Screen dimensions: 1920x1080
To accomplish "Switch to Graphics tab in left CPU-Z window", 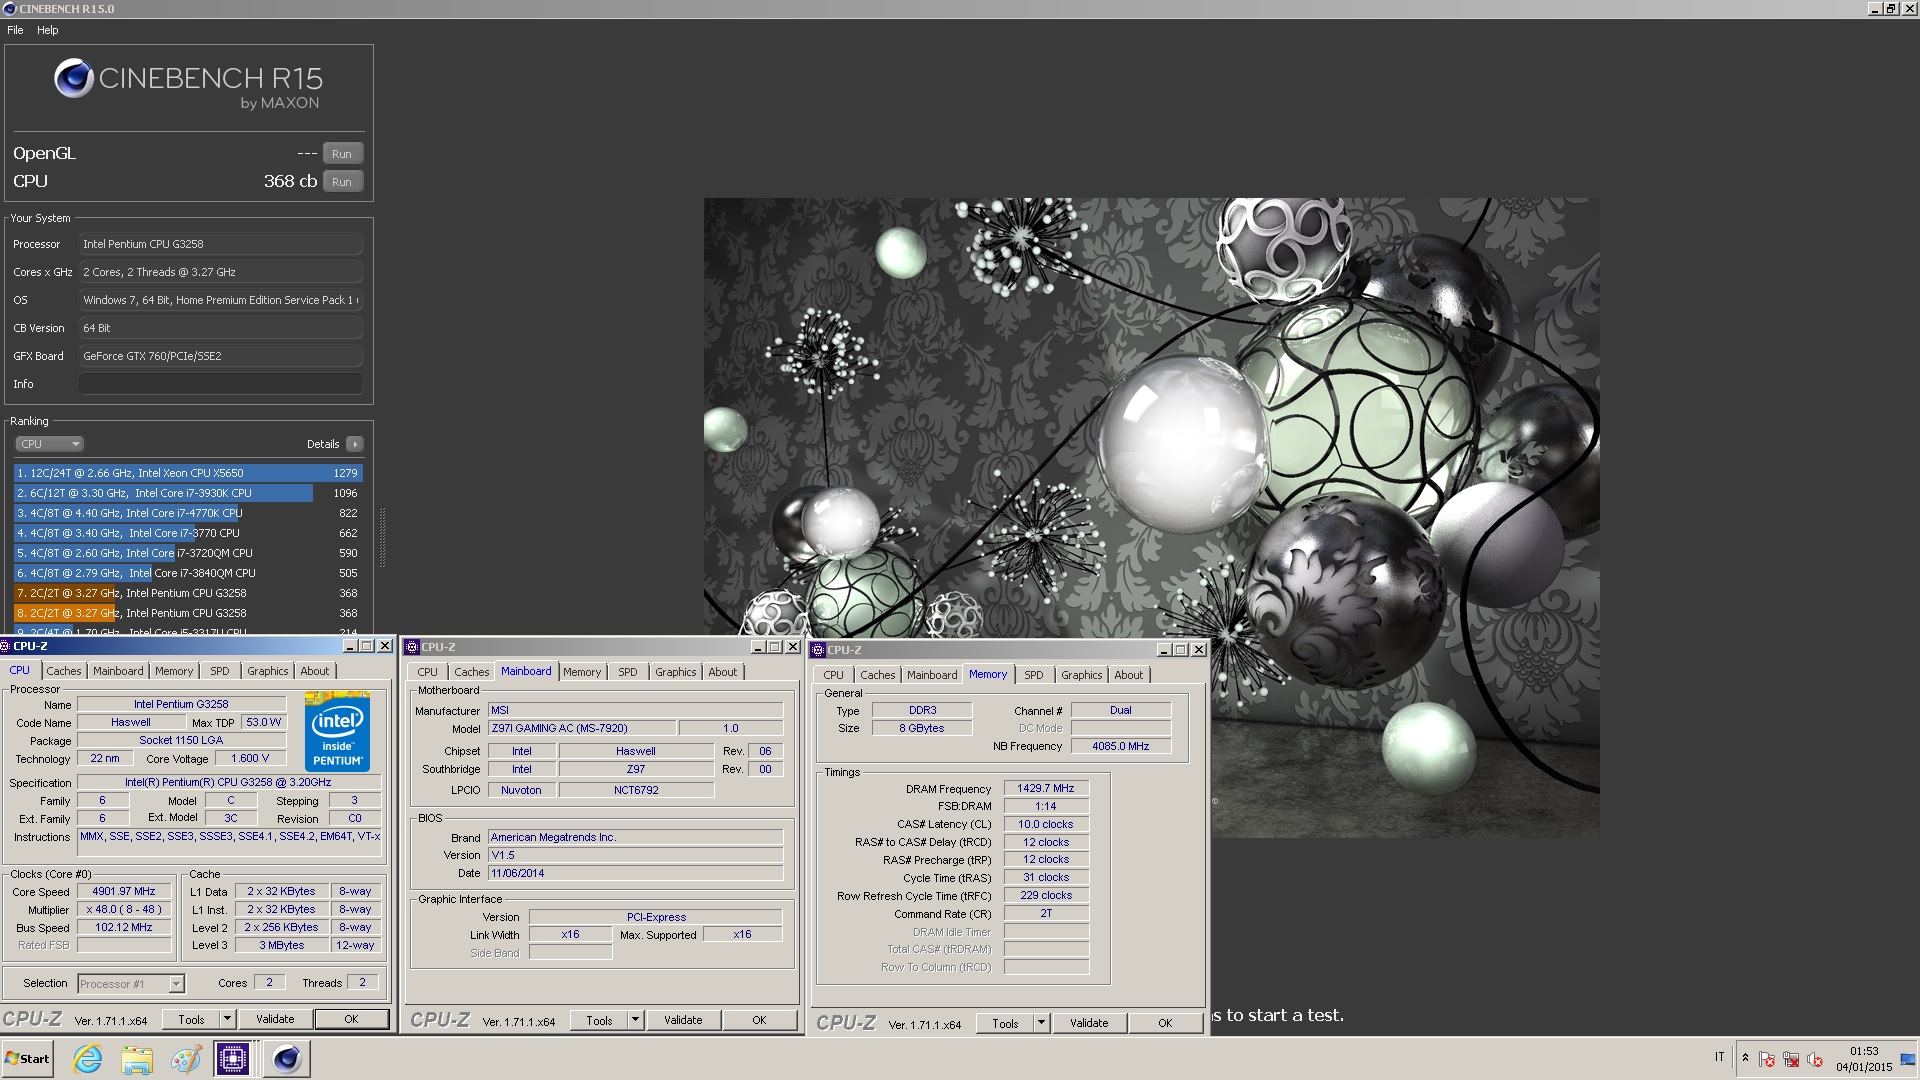I will click(x=267, y=671).
